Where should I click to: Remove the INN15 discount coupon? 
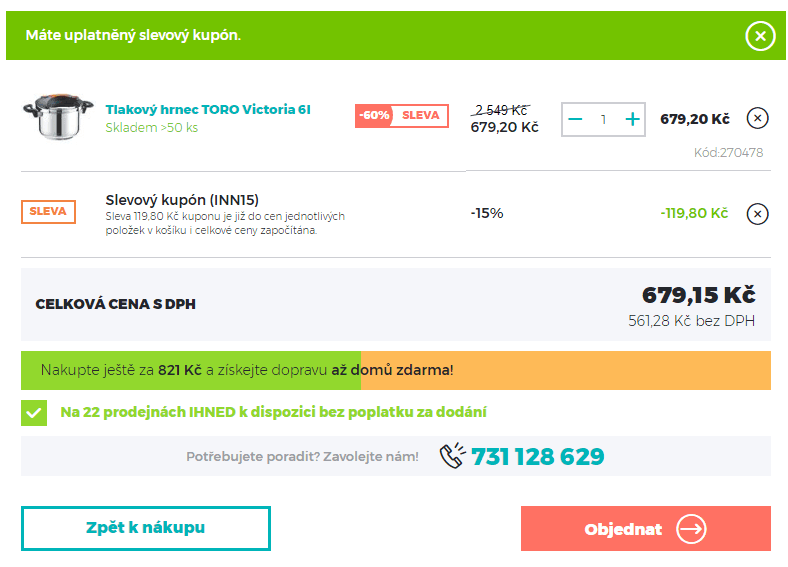(x=757, y=214)
